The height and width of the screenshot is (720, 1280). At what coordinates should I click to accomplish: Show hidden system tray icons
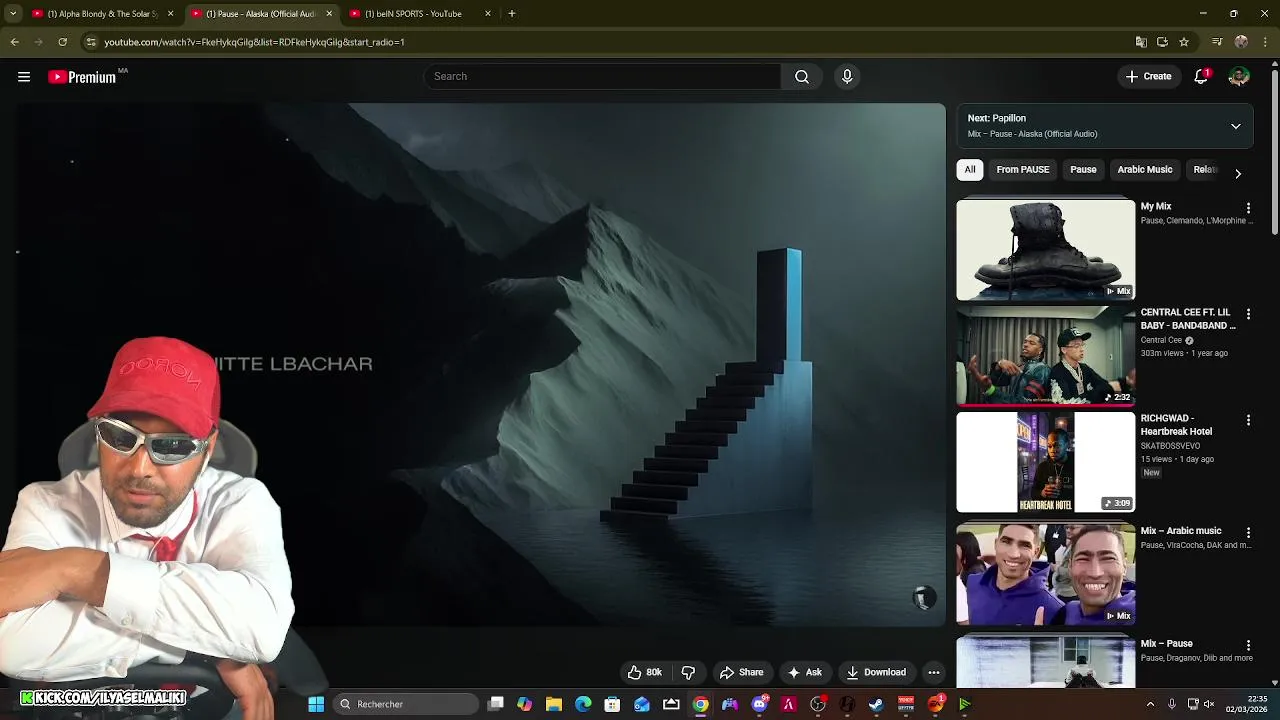(1150, 704)
